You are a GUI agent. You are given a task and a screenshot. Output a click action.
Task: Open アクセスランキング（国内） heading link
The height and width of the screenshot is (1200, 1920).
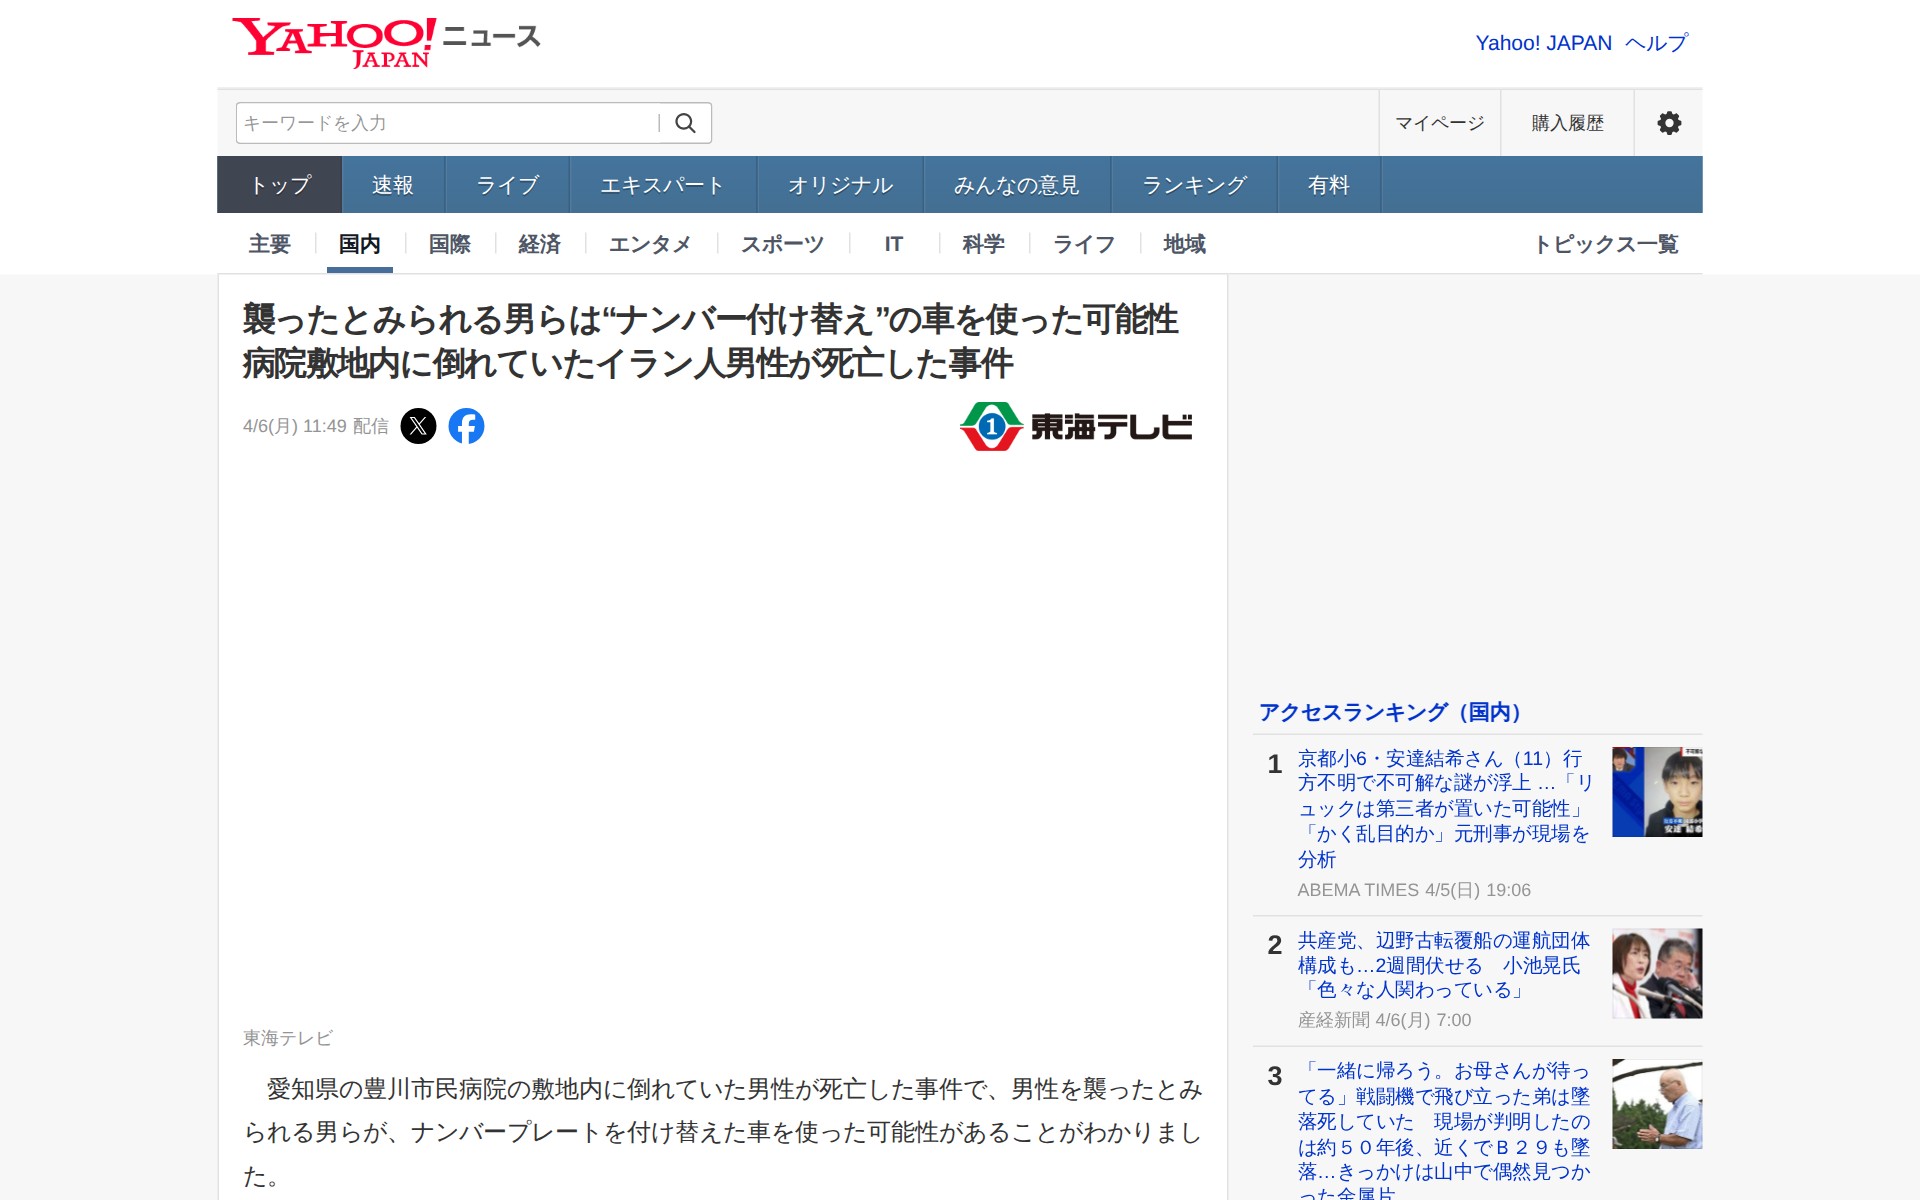(x=1390, y=712)
